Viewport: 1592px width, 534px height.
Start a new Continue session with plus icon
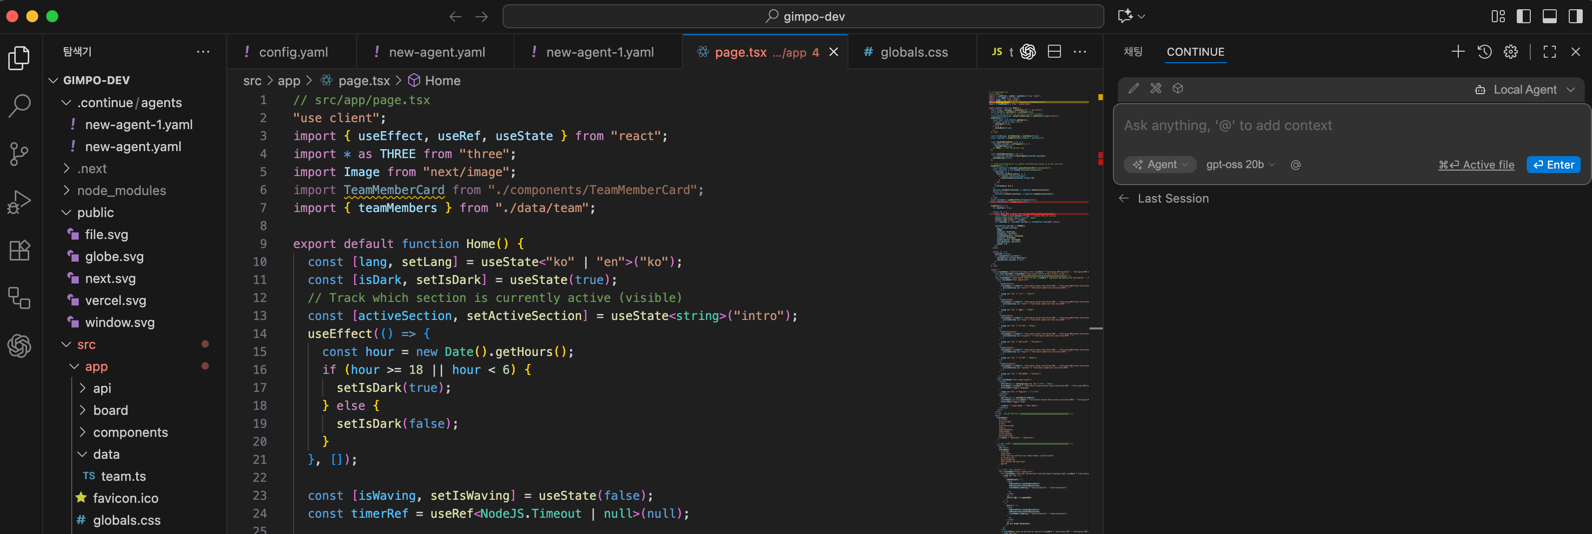[x=1458, y=52]
